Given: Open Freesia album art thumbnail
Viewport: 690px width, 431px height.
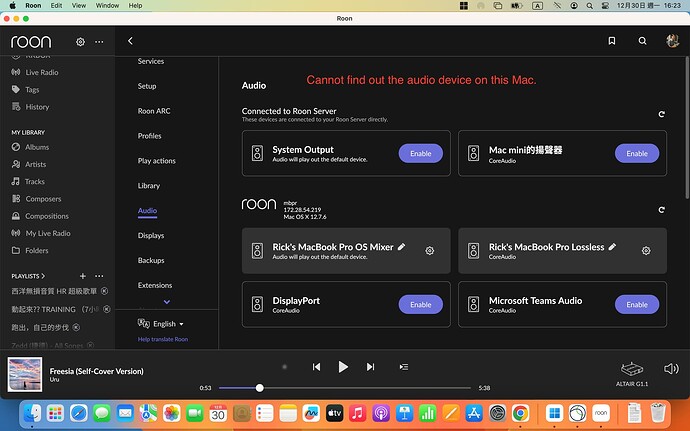Looking at the screenshot, I should click(25, 374).
